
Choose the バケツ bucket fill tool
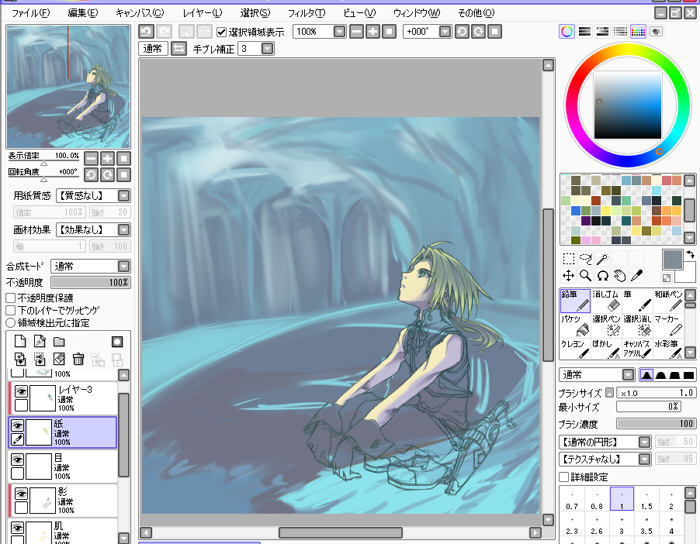pyautogui.click(x=575, y=325)
